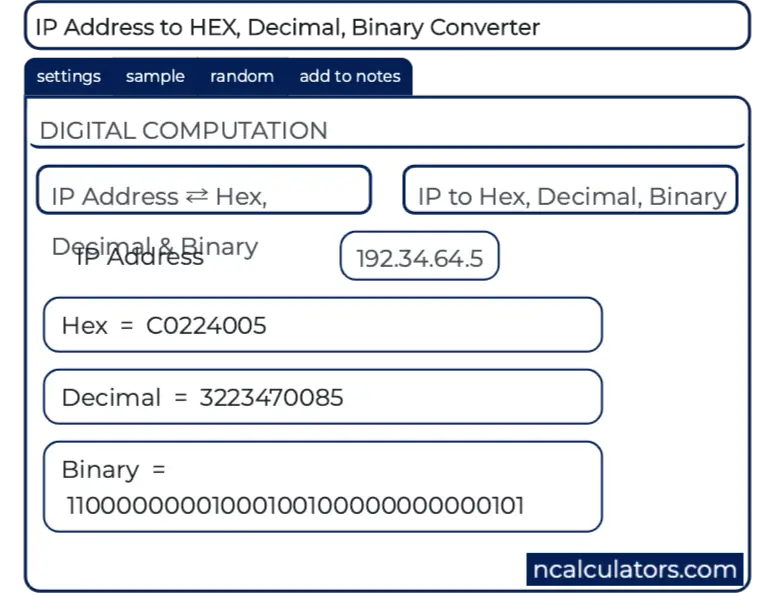The width and height of the screenshot is (770, 593).
Task: Click the "Decimal =" label in results
Action: pos(124,397)
